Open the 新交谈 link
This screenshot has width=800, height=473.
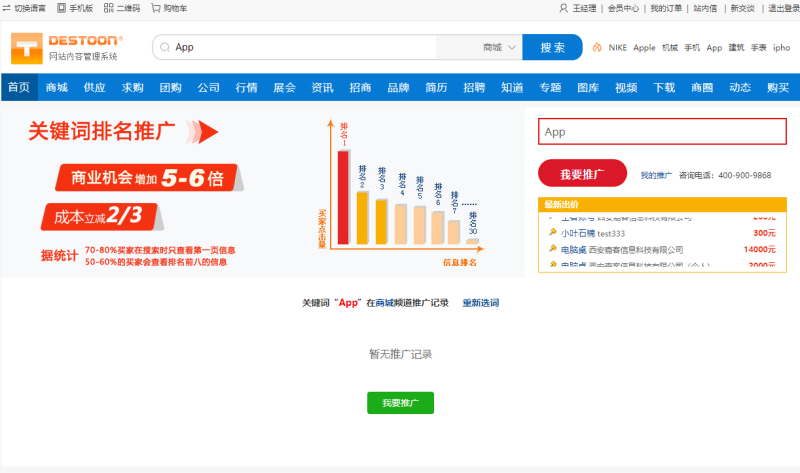tap(742, 8)
